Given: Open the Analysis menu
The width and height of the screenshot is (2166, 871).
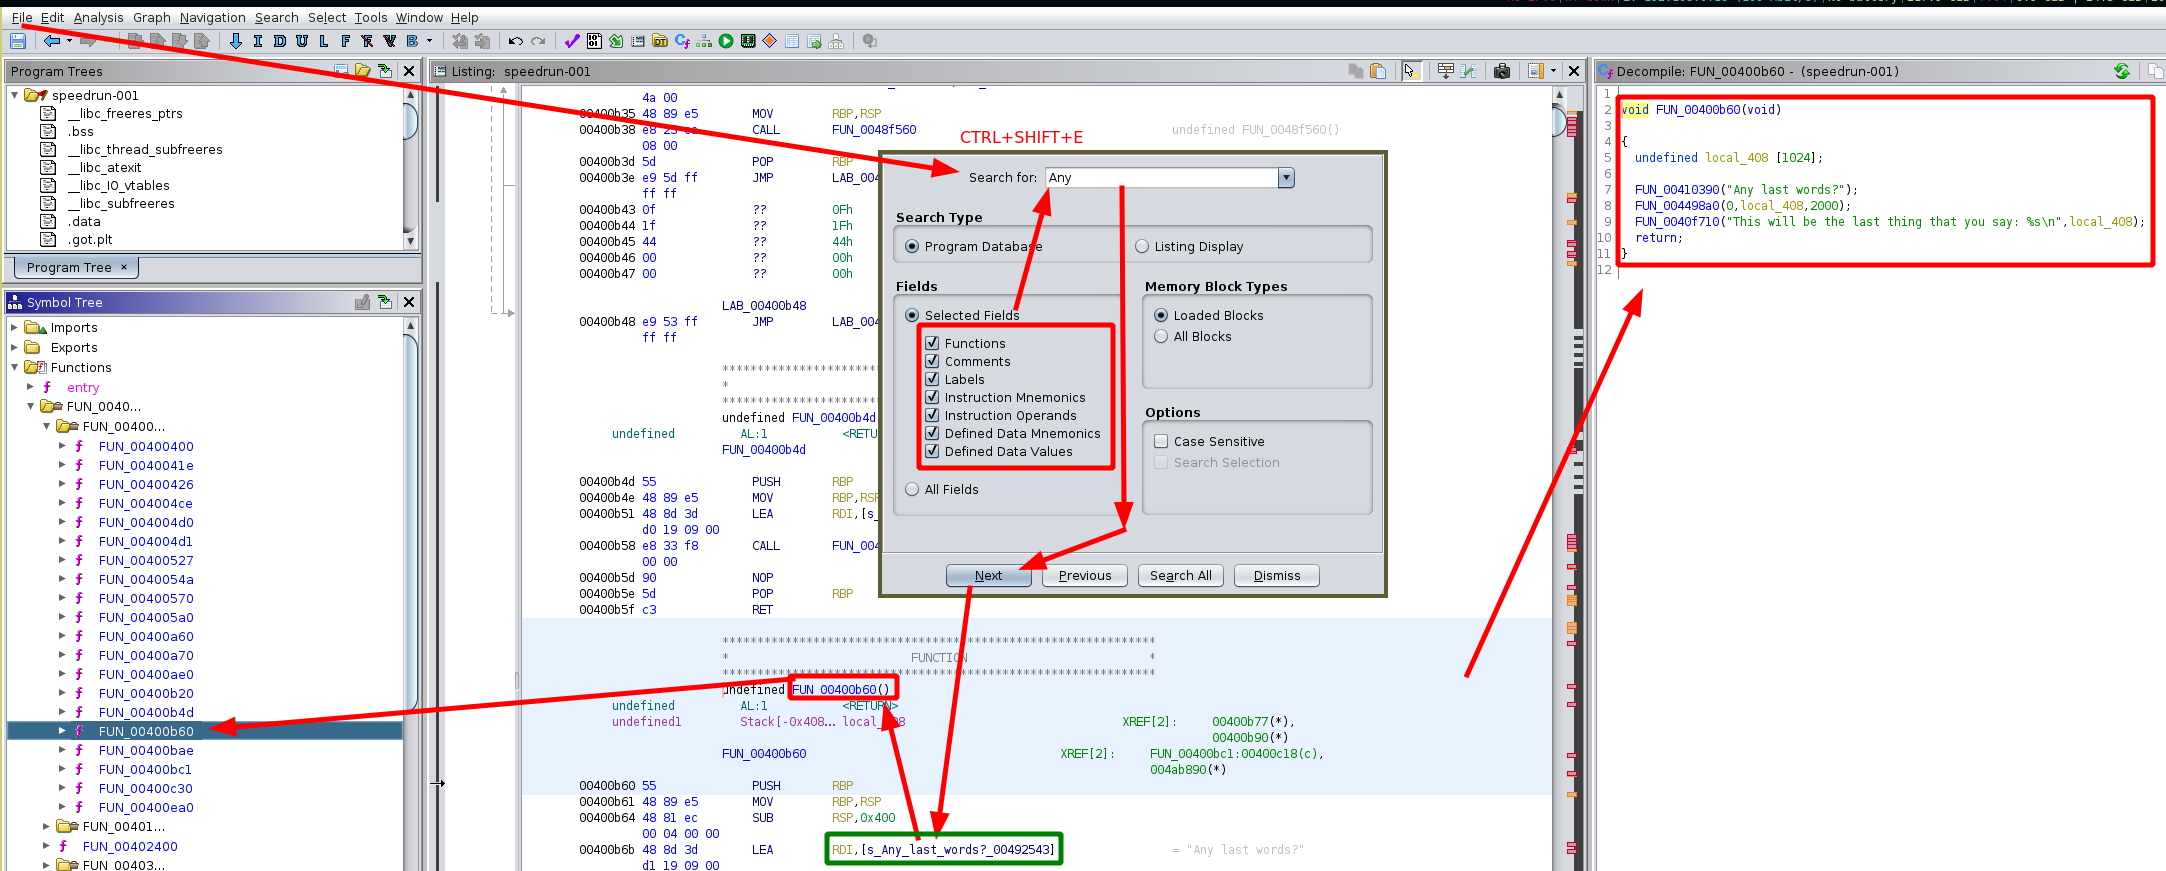Looking at the screenshot, I should pyautogui.click(x=98, y=17).
